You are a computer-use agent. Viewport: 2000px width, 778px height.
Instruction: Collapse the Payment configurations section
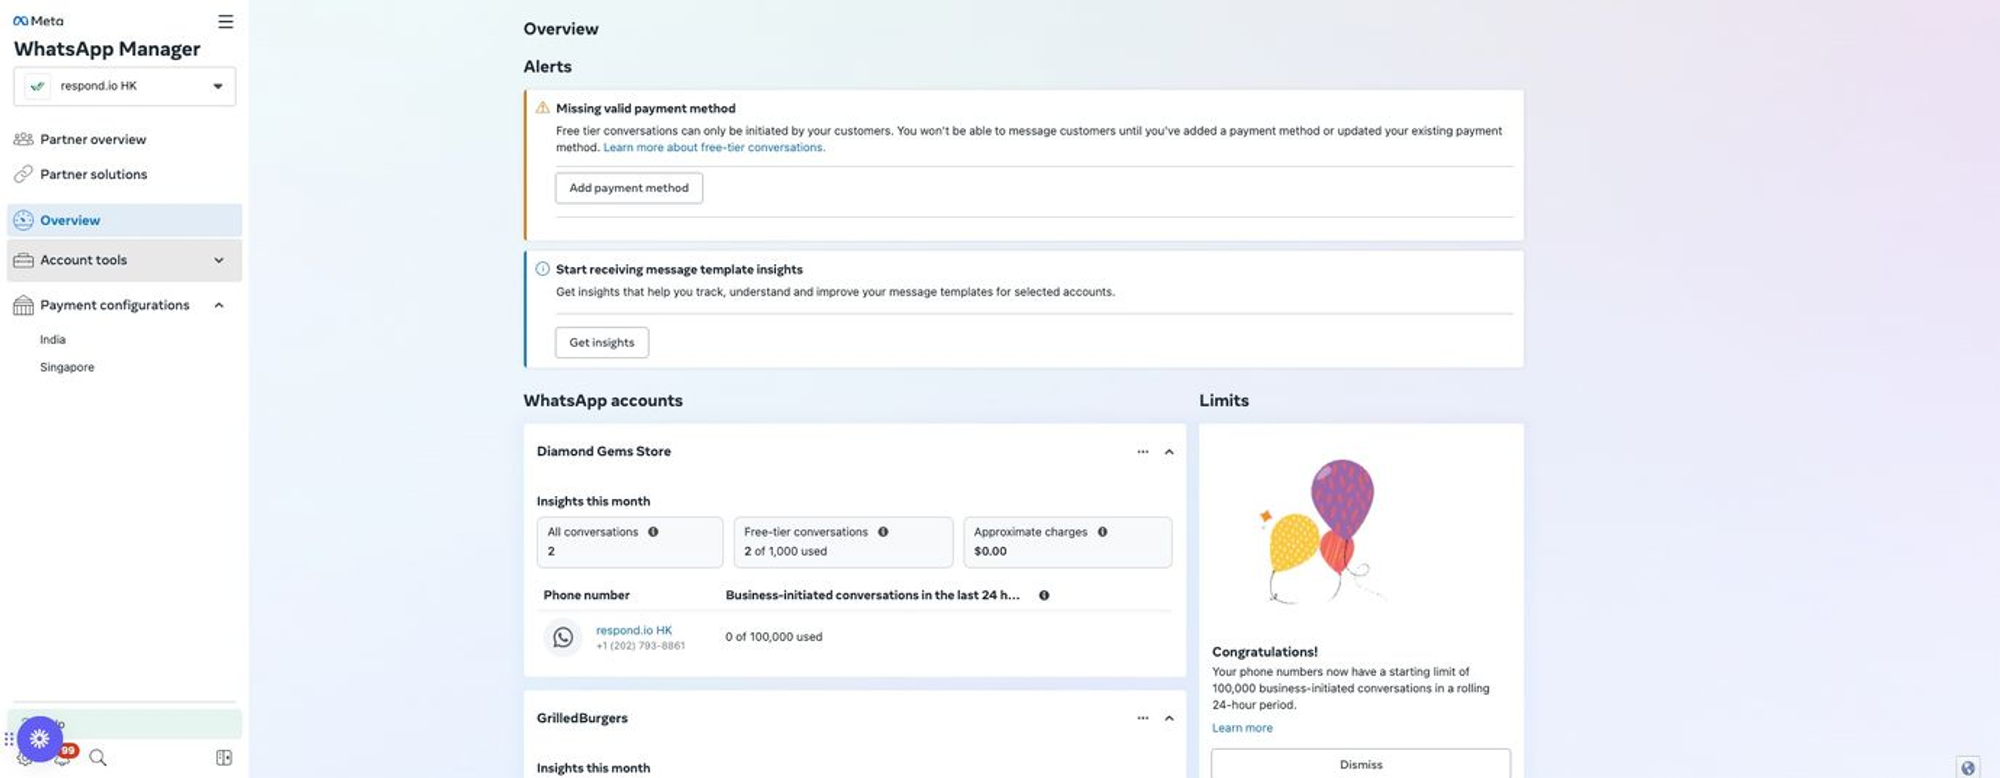coord(219,305)
